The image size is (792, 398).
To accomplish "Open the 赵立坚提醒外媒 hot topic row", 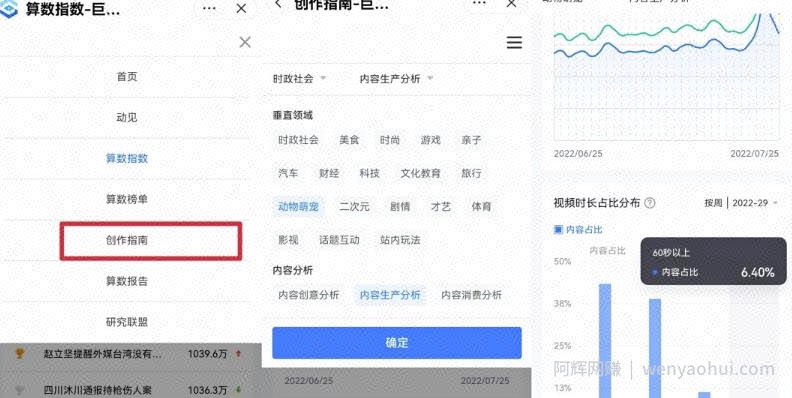I will pos(131,354).
